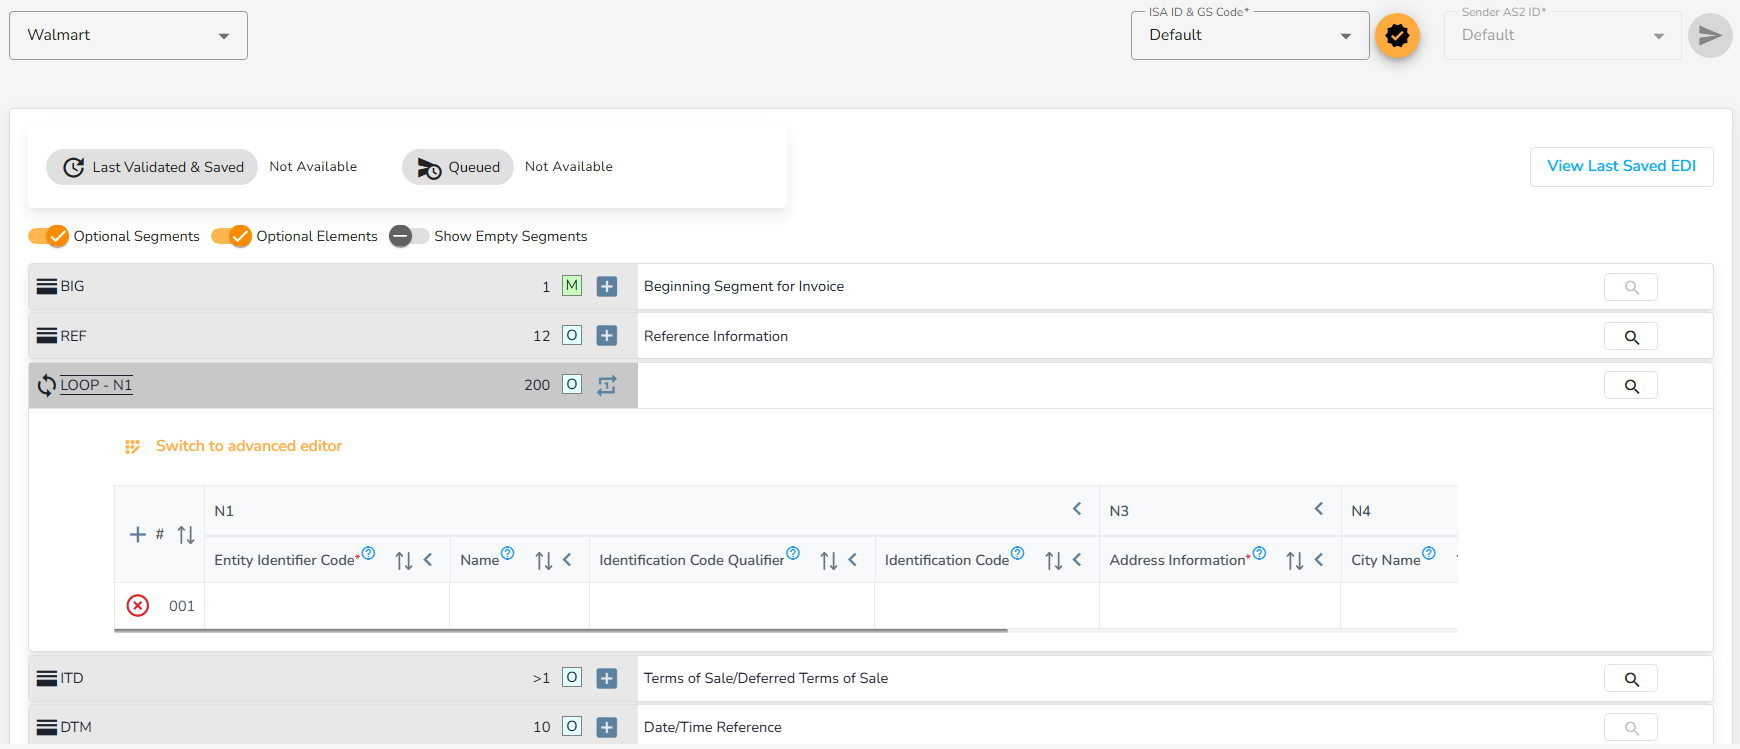Add a new row in N1 loop table
Screen dimensions: 1740x749
coord(138,535)
